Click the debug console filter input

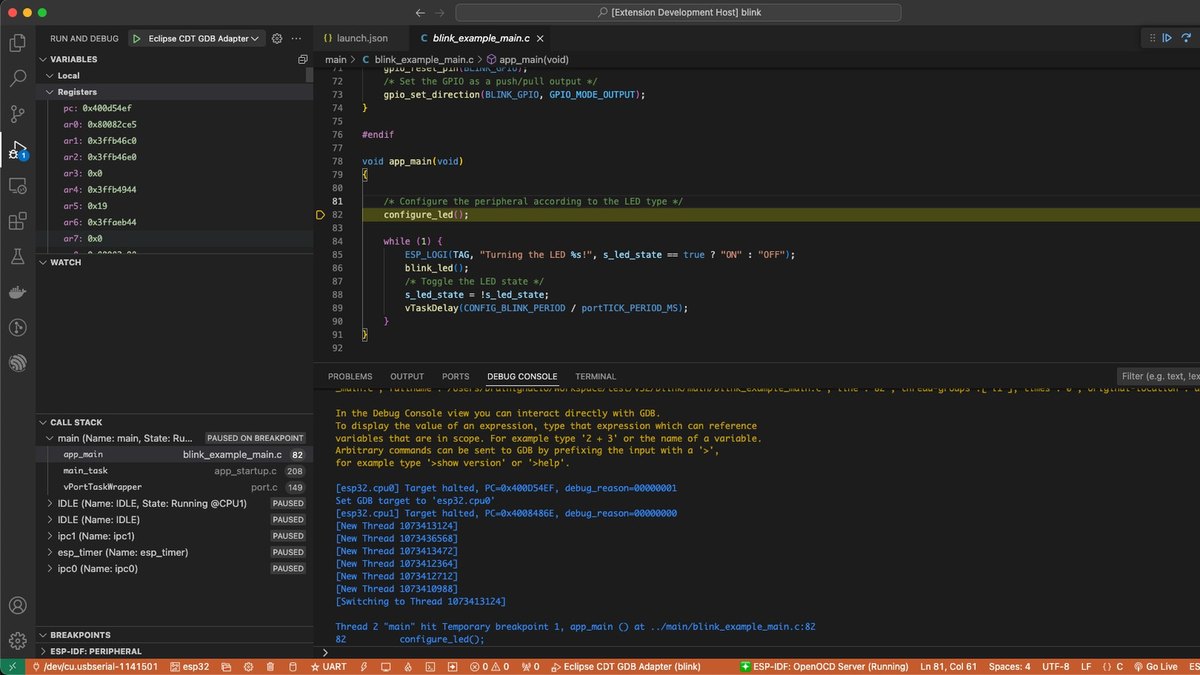1158,376
